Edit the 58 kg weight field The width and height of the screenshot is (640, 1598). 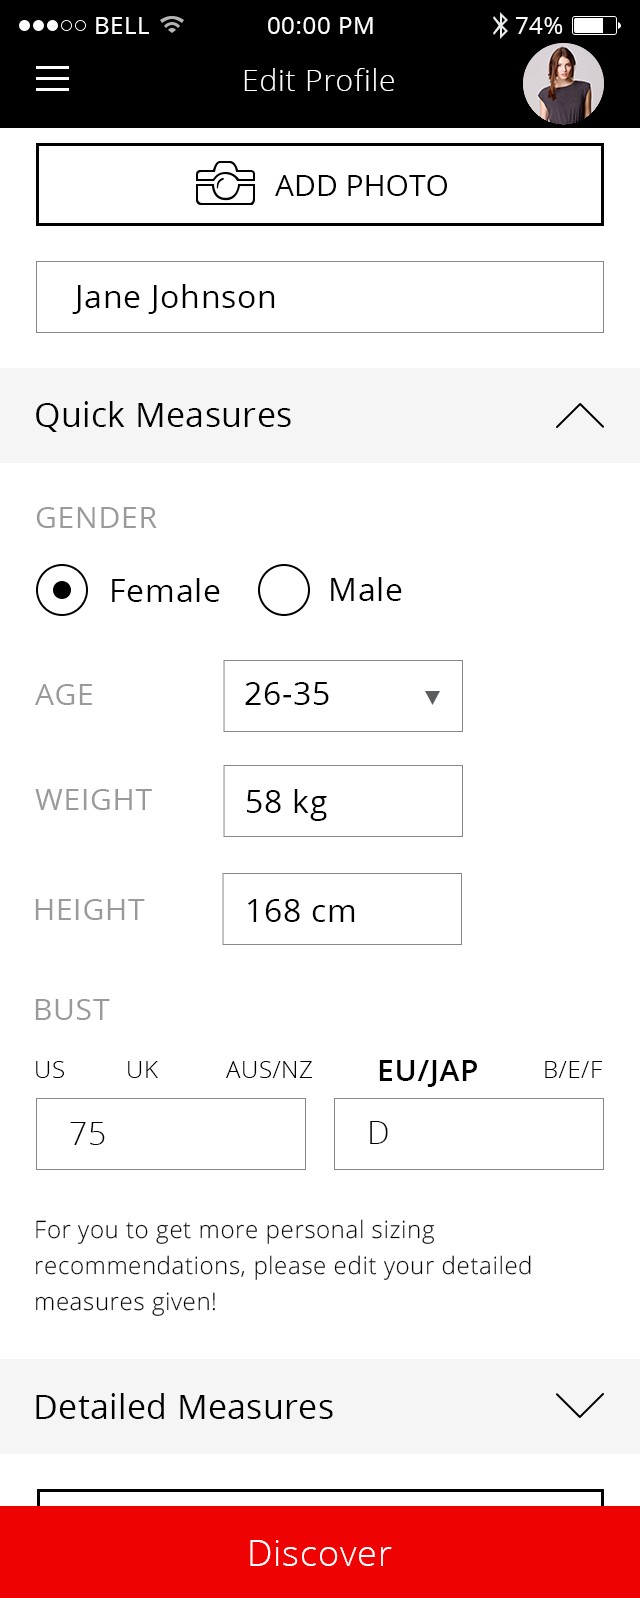pyautogui.click(x=343, y=801)
